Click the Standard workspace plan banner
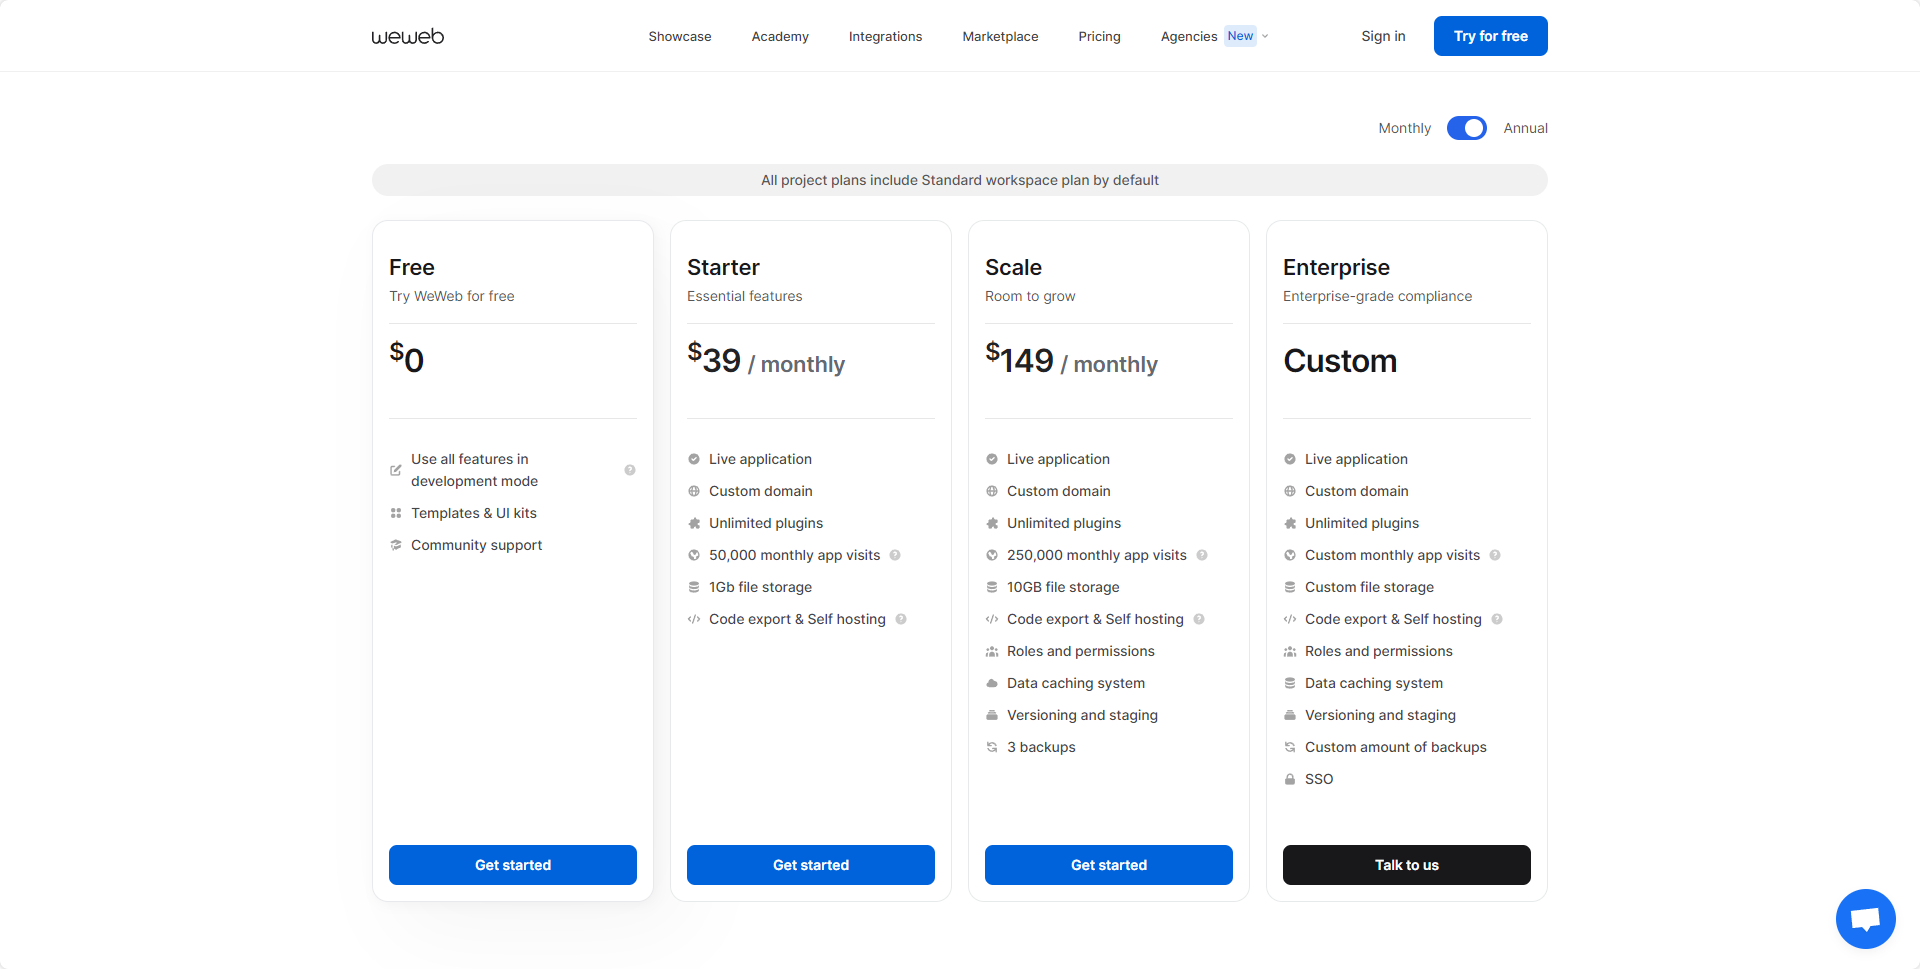 [960, 180]
